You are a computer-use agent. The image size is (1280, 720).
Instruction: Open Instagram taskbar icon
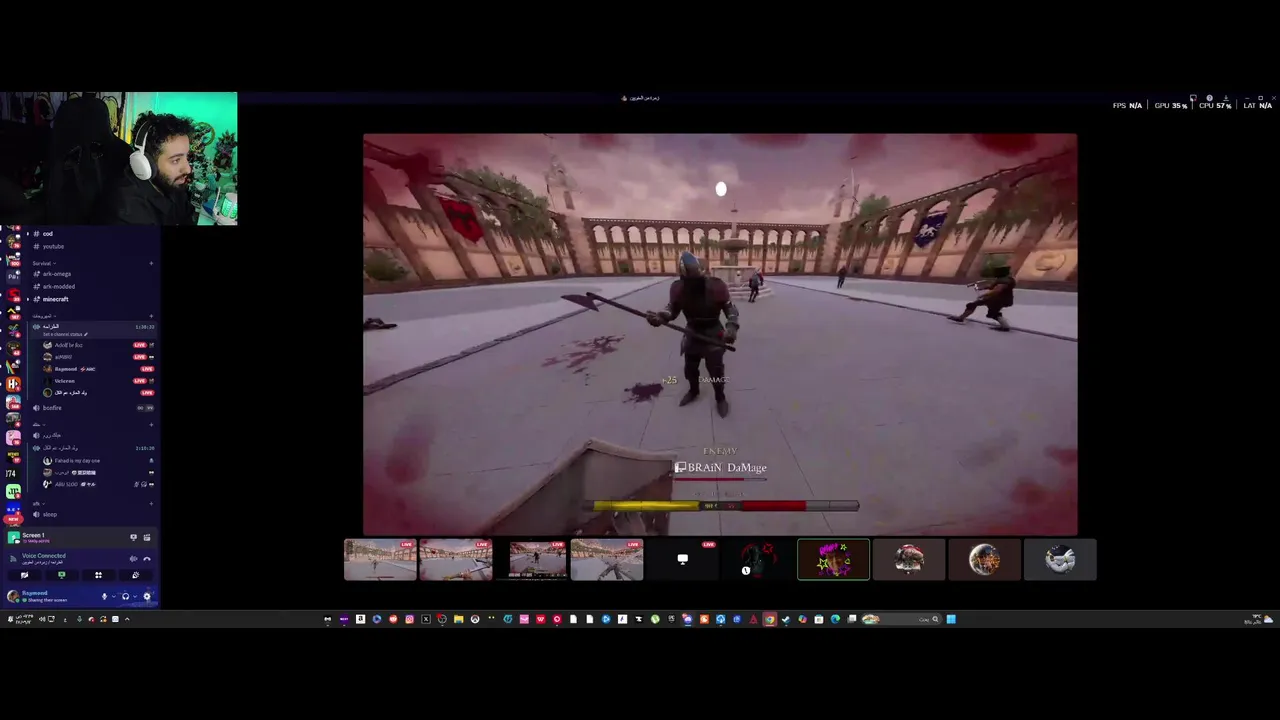click(409, 619)
